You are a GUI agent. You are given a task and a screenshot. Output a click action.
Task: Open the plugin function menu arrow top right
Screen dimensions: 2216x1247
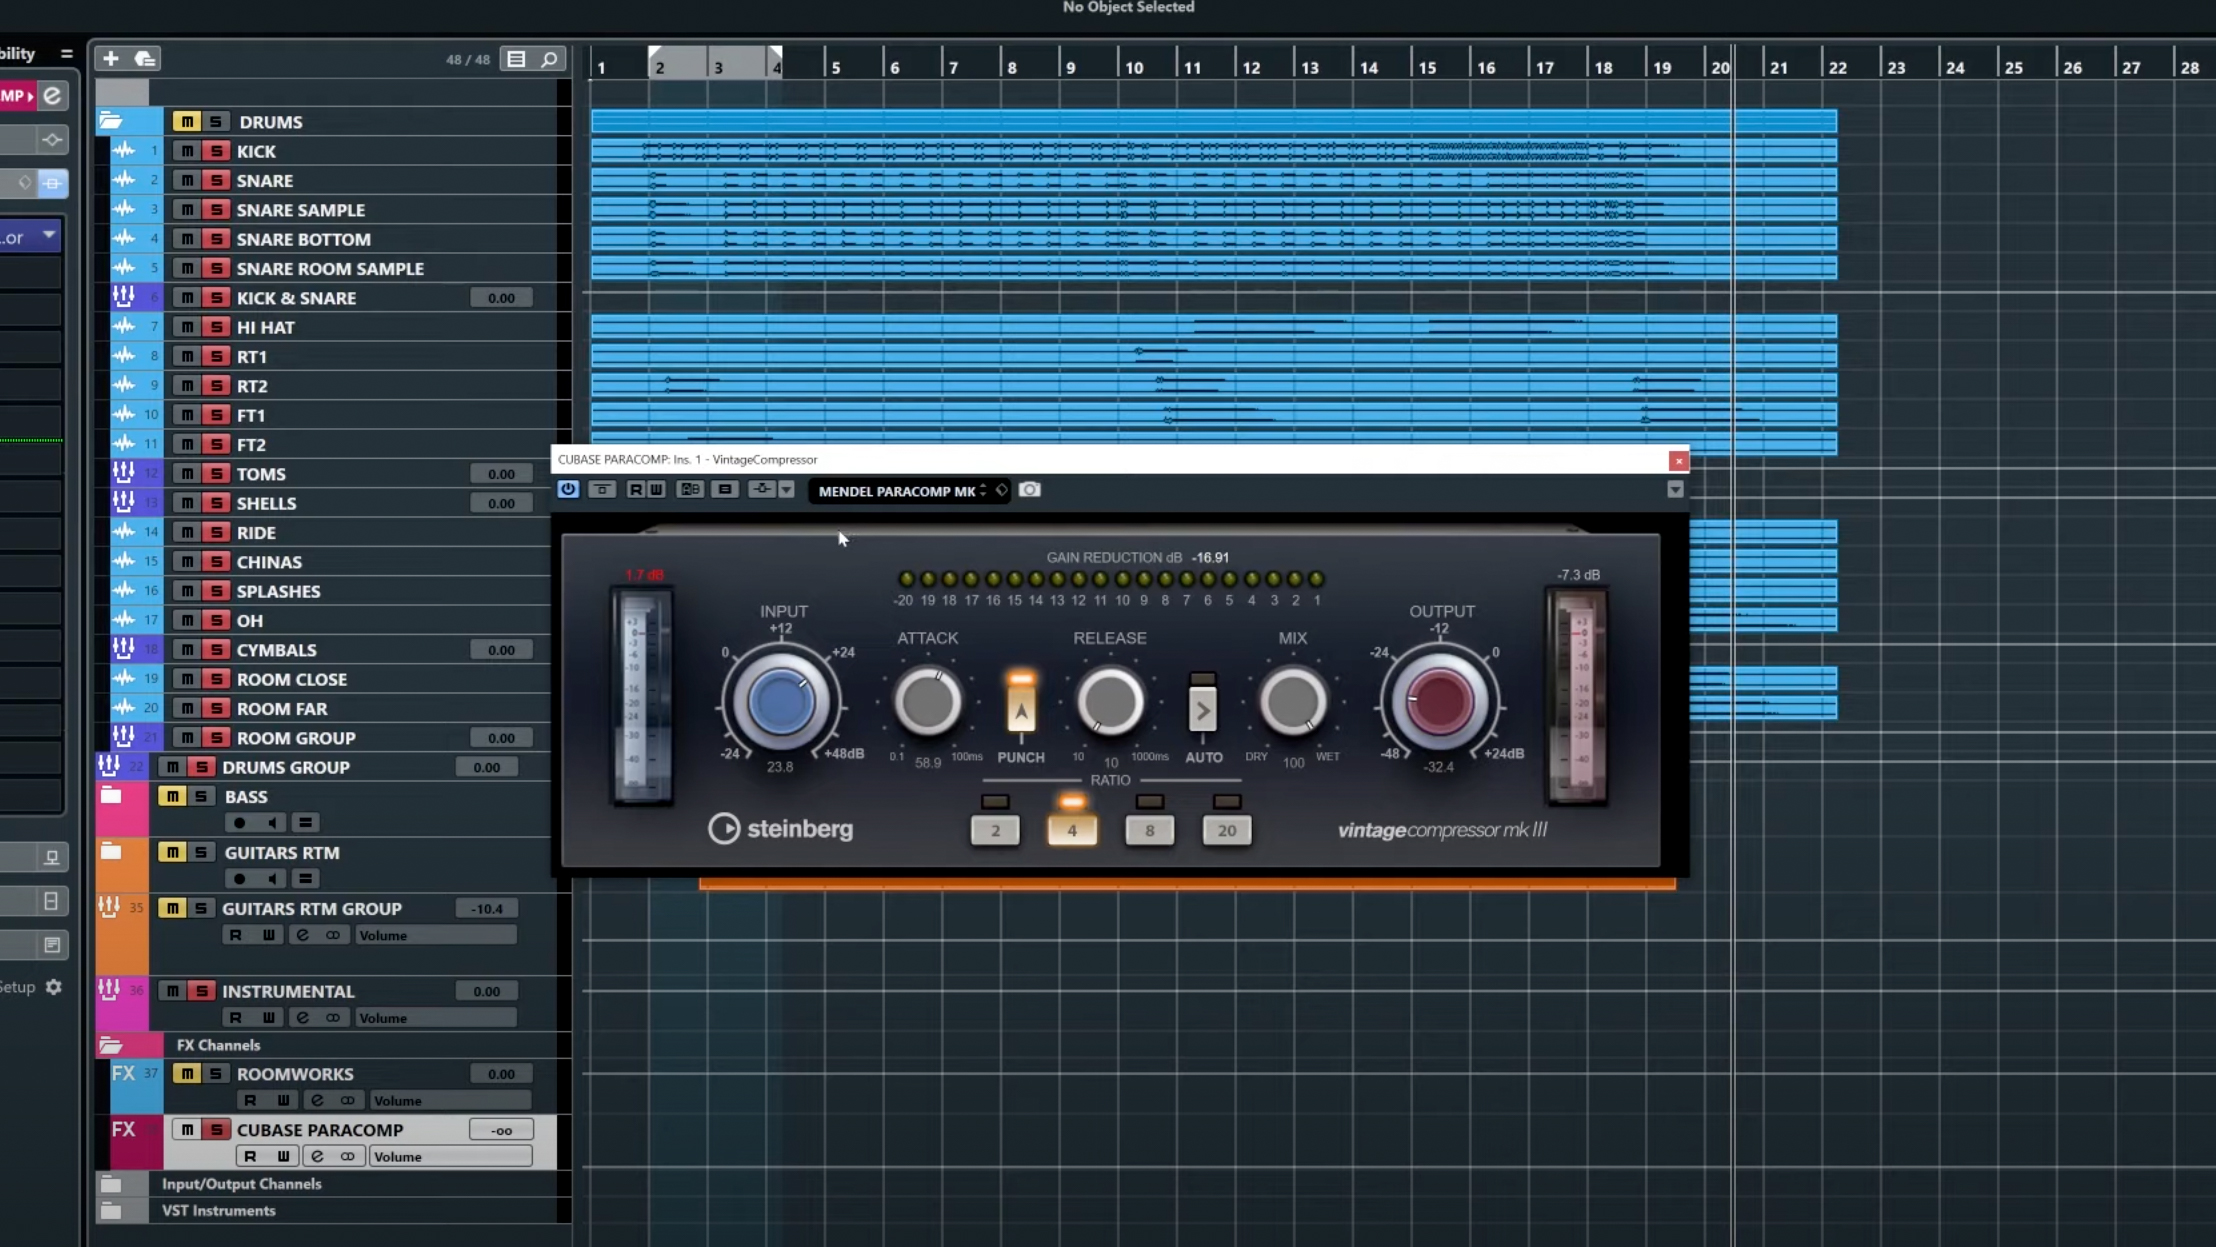pyautogui.click(x=1674, y=490)
